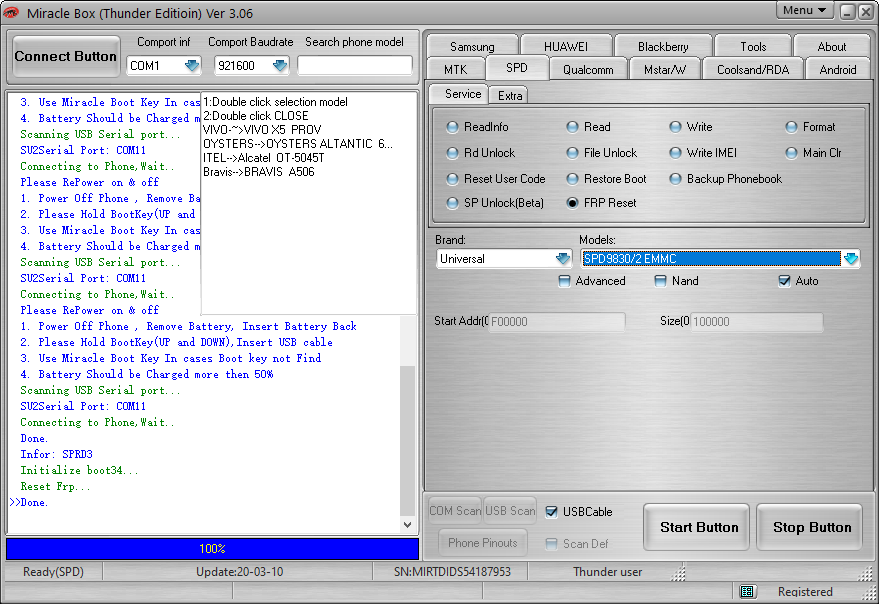Click the Size field showing 100000
The width and height of the screenshot is (879, 604).
pos(757,321)
